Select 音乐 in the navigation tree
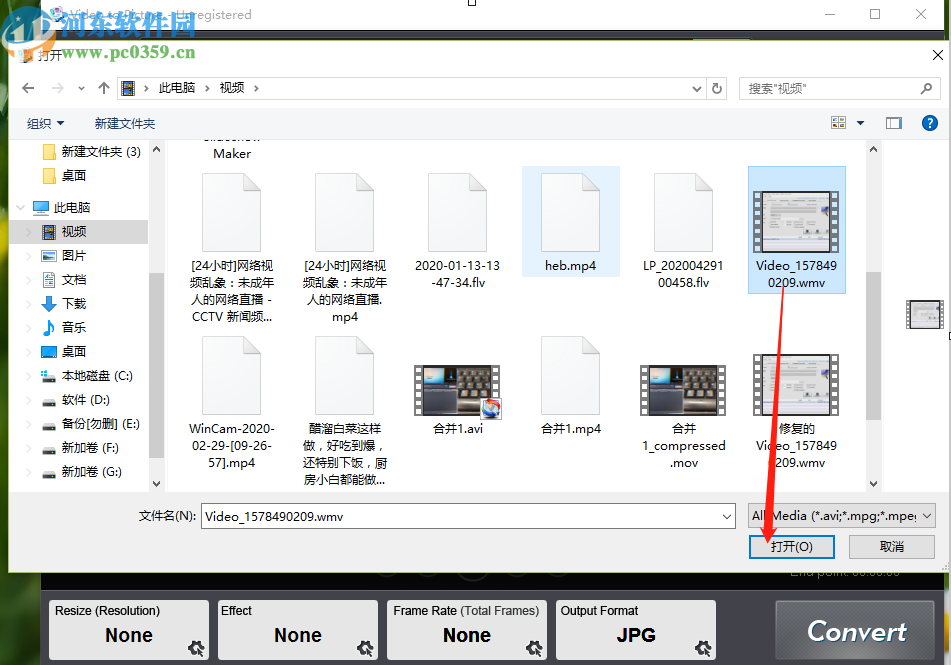This screenshot has height=665, width=951. tap(64, 328)
